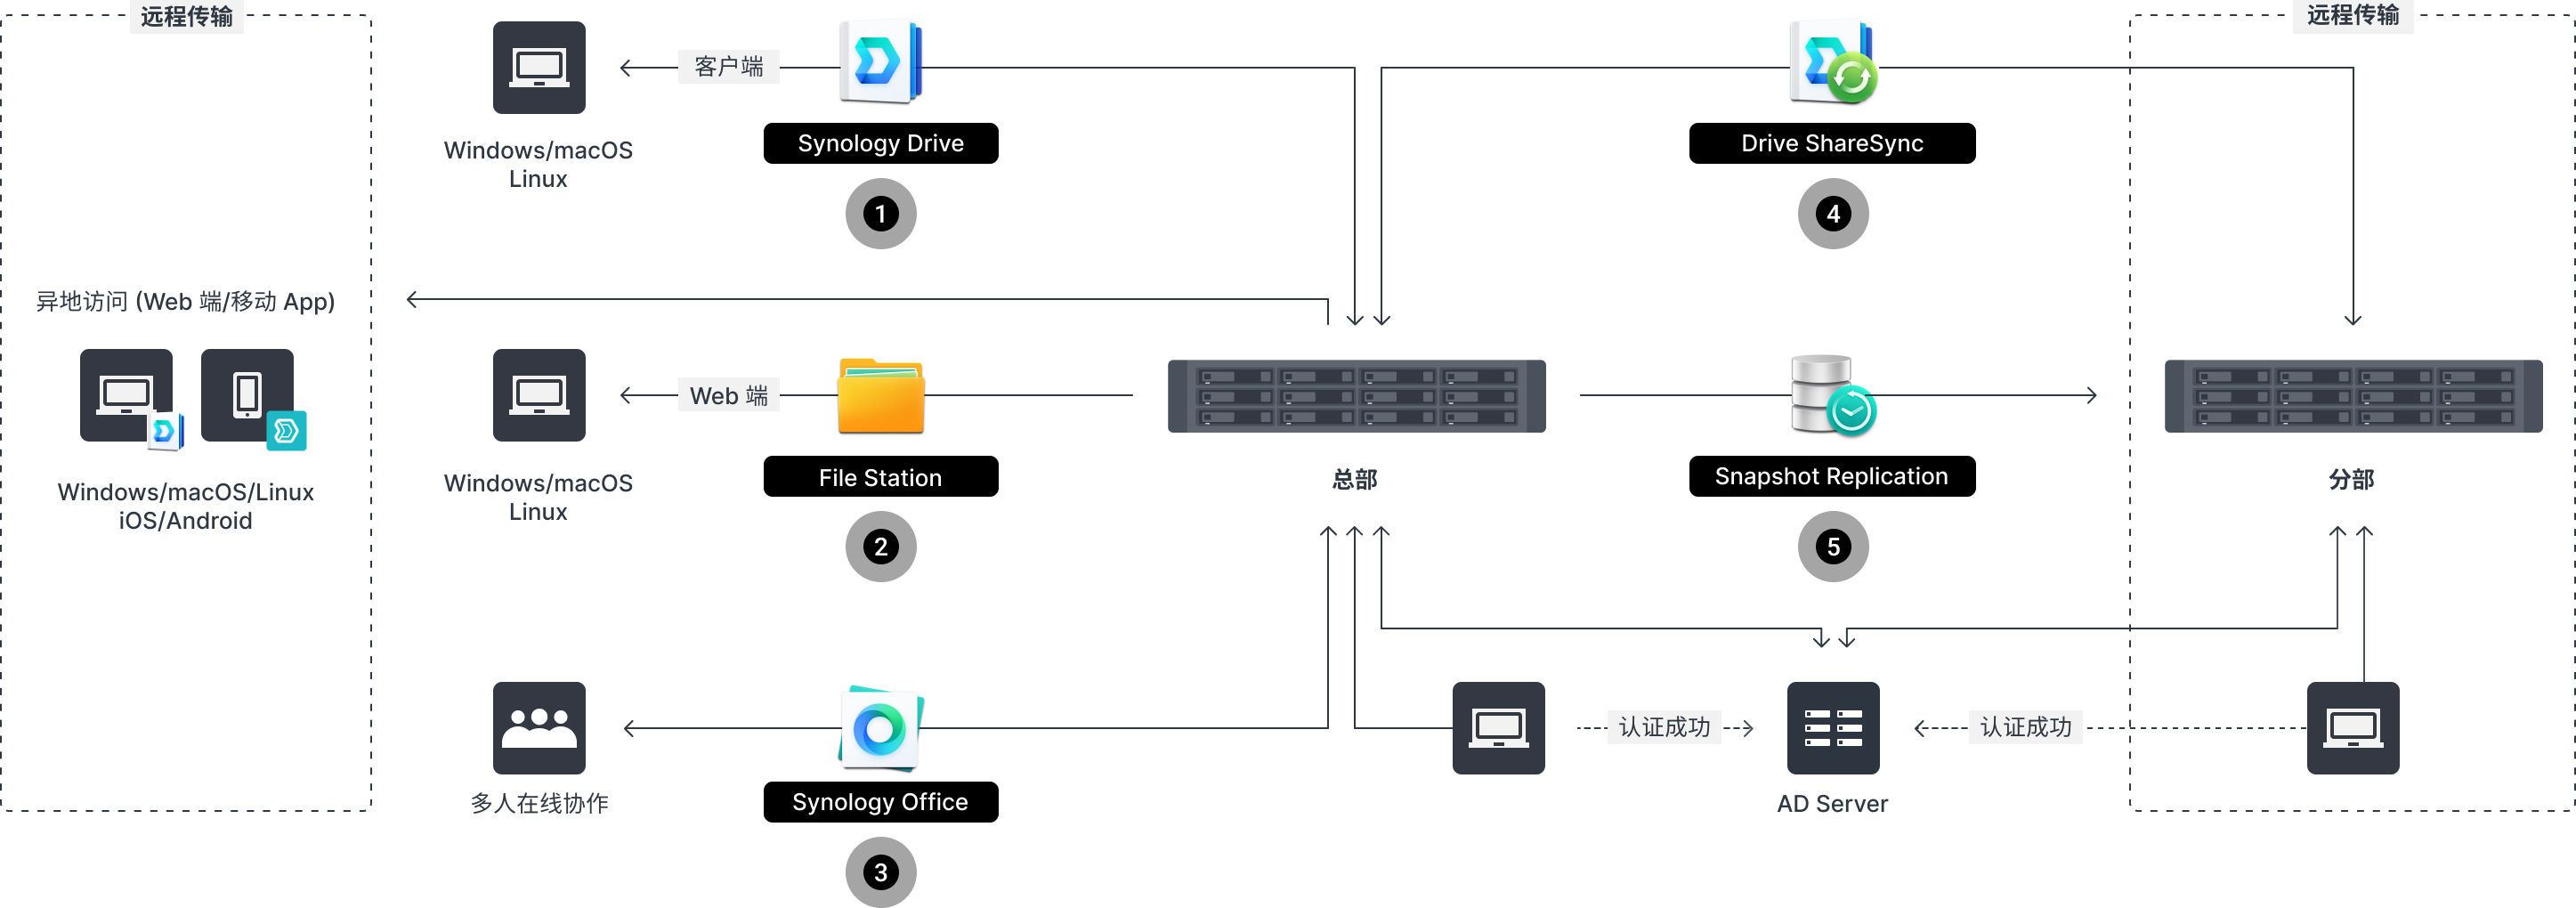Click the right 远程传输 header tag
The image size is (2576, 908).
tap(2352, 15)
